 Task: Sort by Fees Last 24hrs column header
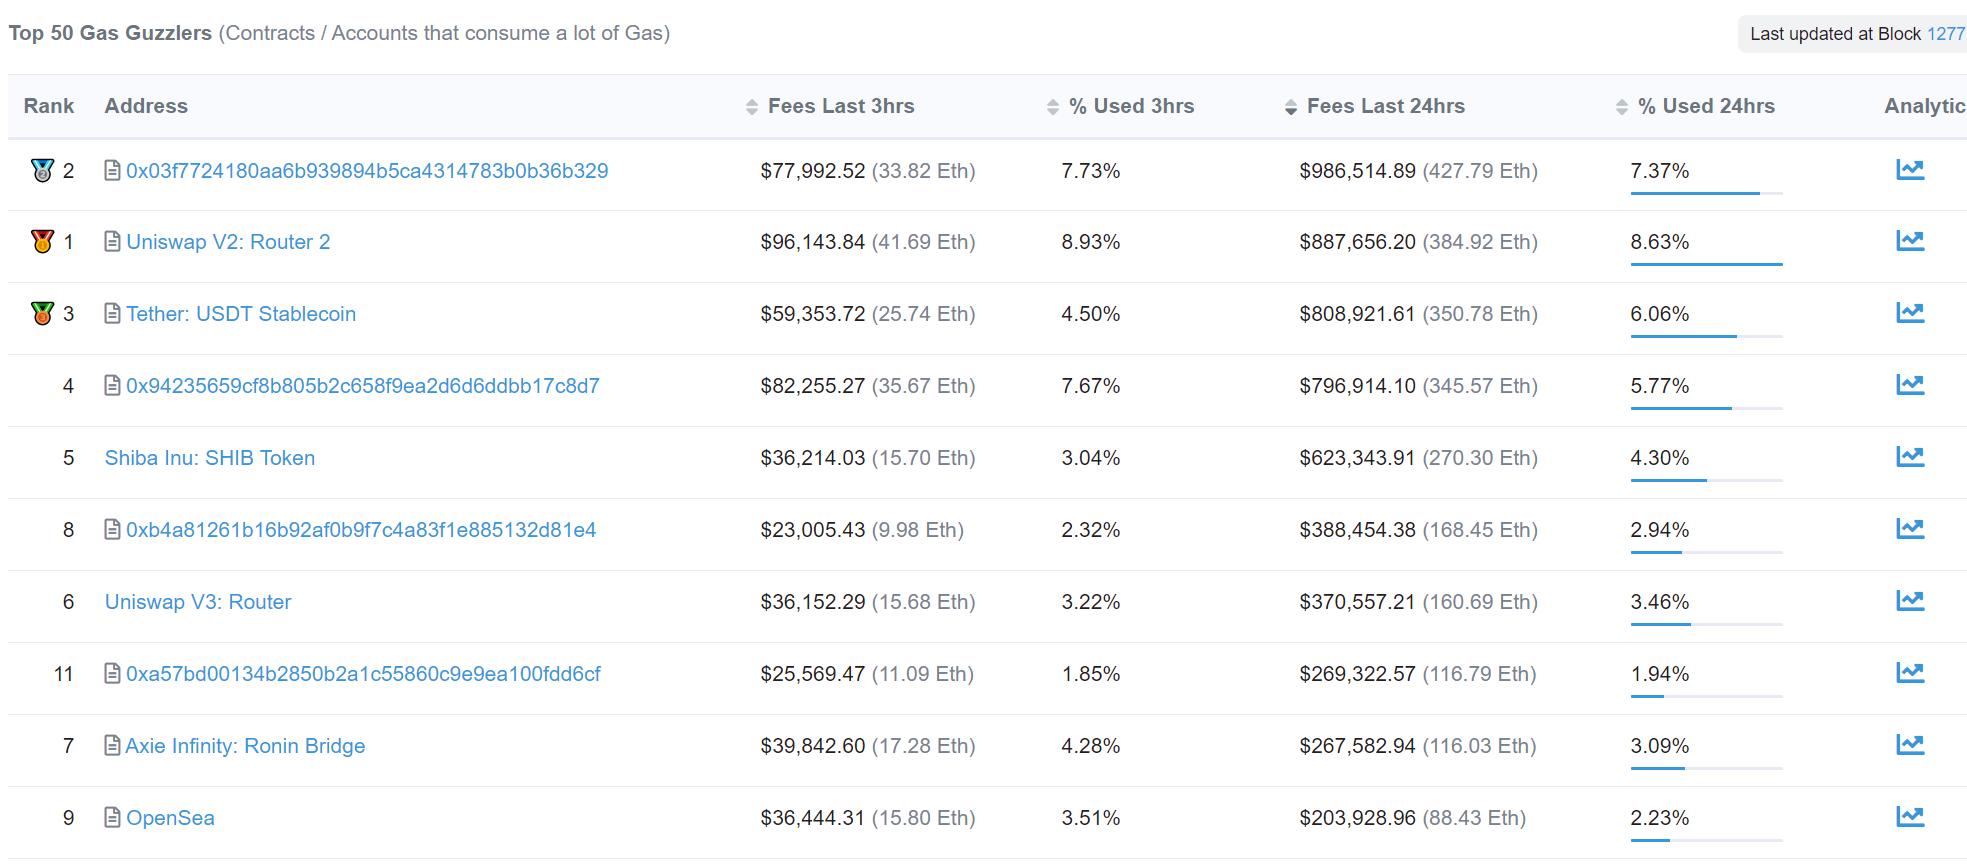click(x=1384, y=106)
